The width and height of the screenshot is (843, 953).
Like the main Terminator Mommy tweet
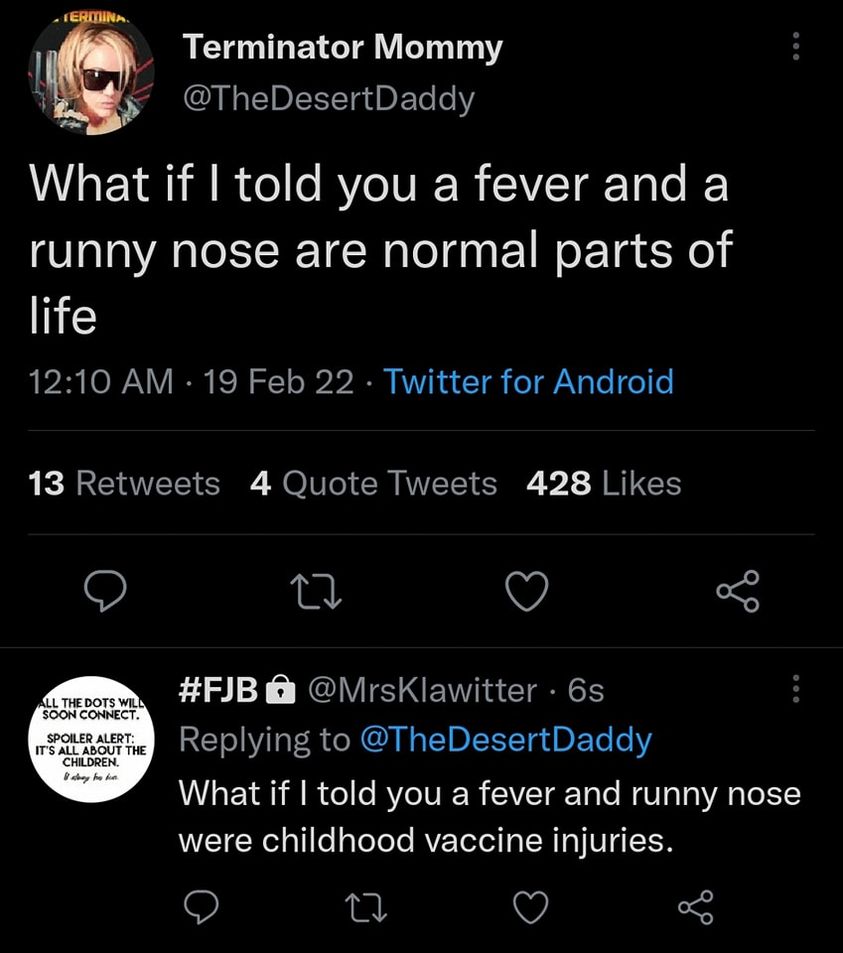pyautogui.click(x=528, y=592)
